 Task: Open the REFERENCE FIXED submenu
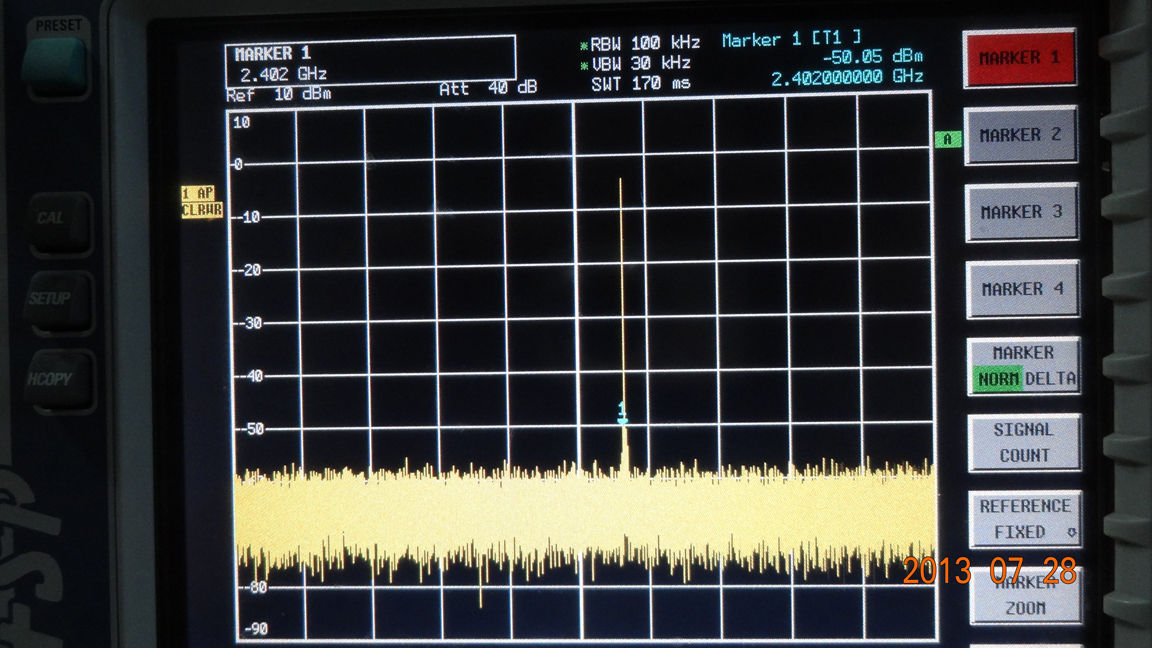tap(1025, 519)
